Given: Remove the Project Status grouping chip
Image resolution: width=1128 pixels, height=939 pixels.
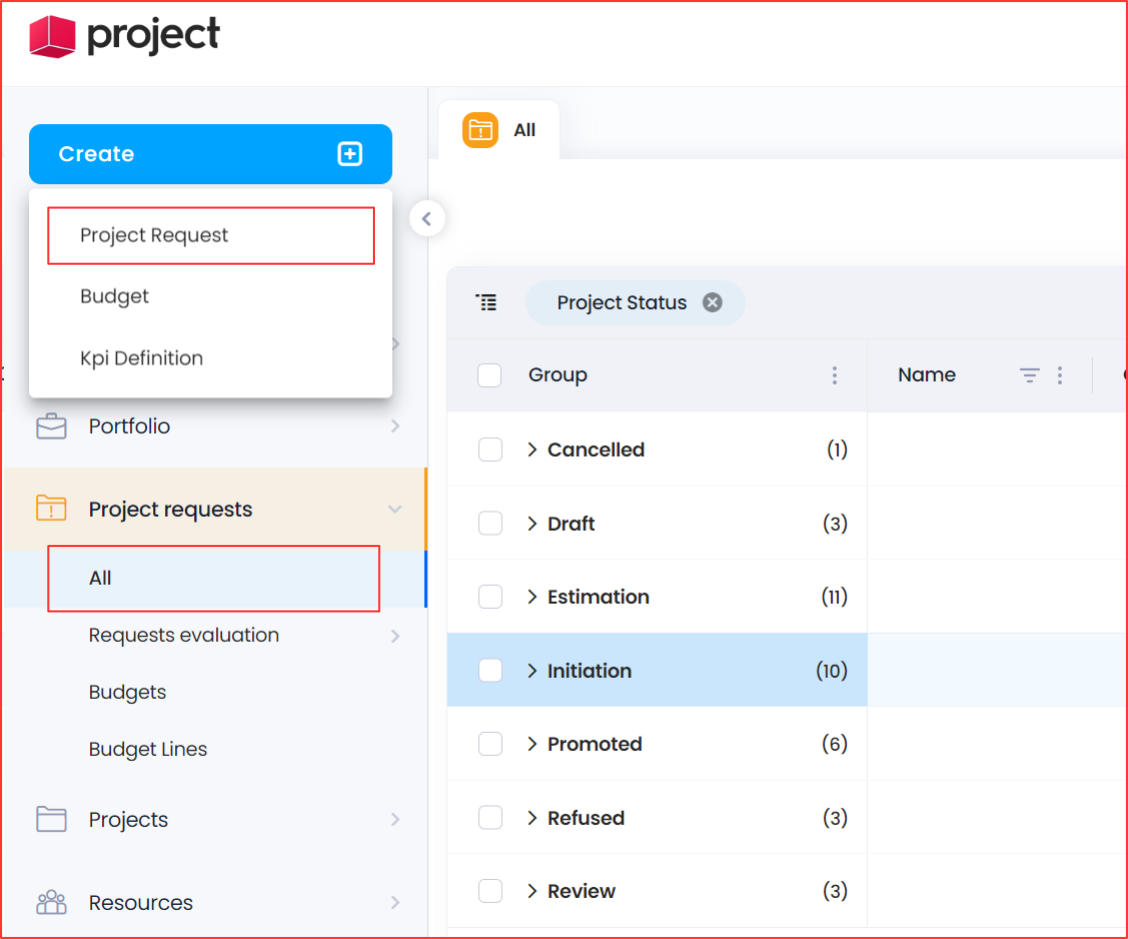Looking at the screenshot, I should point(712,302).
